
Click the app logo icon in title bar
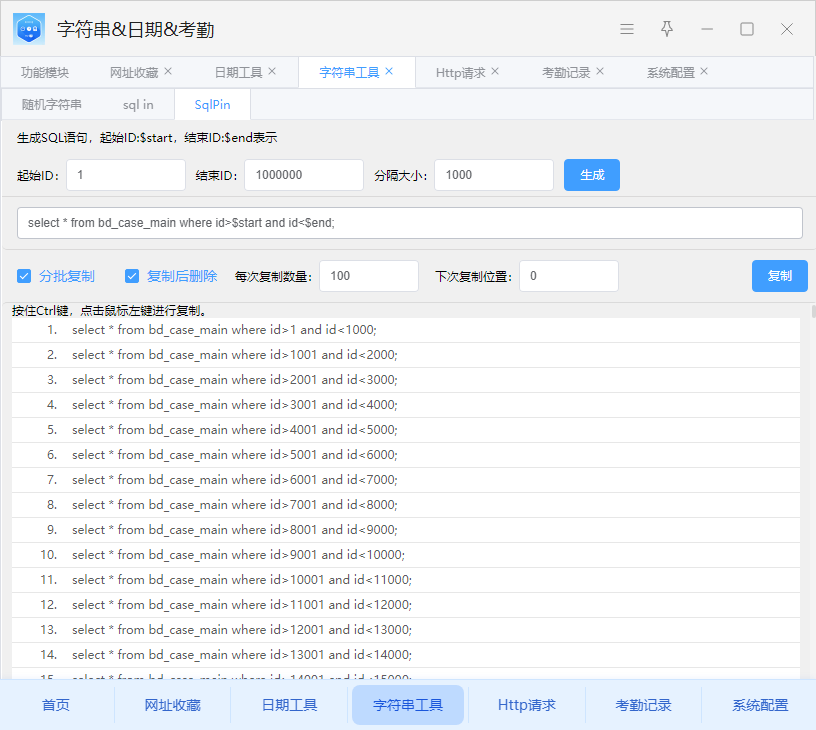[x=29, y=29]
